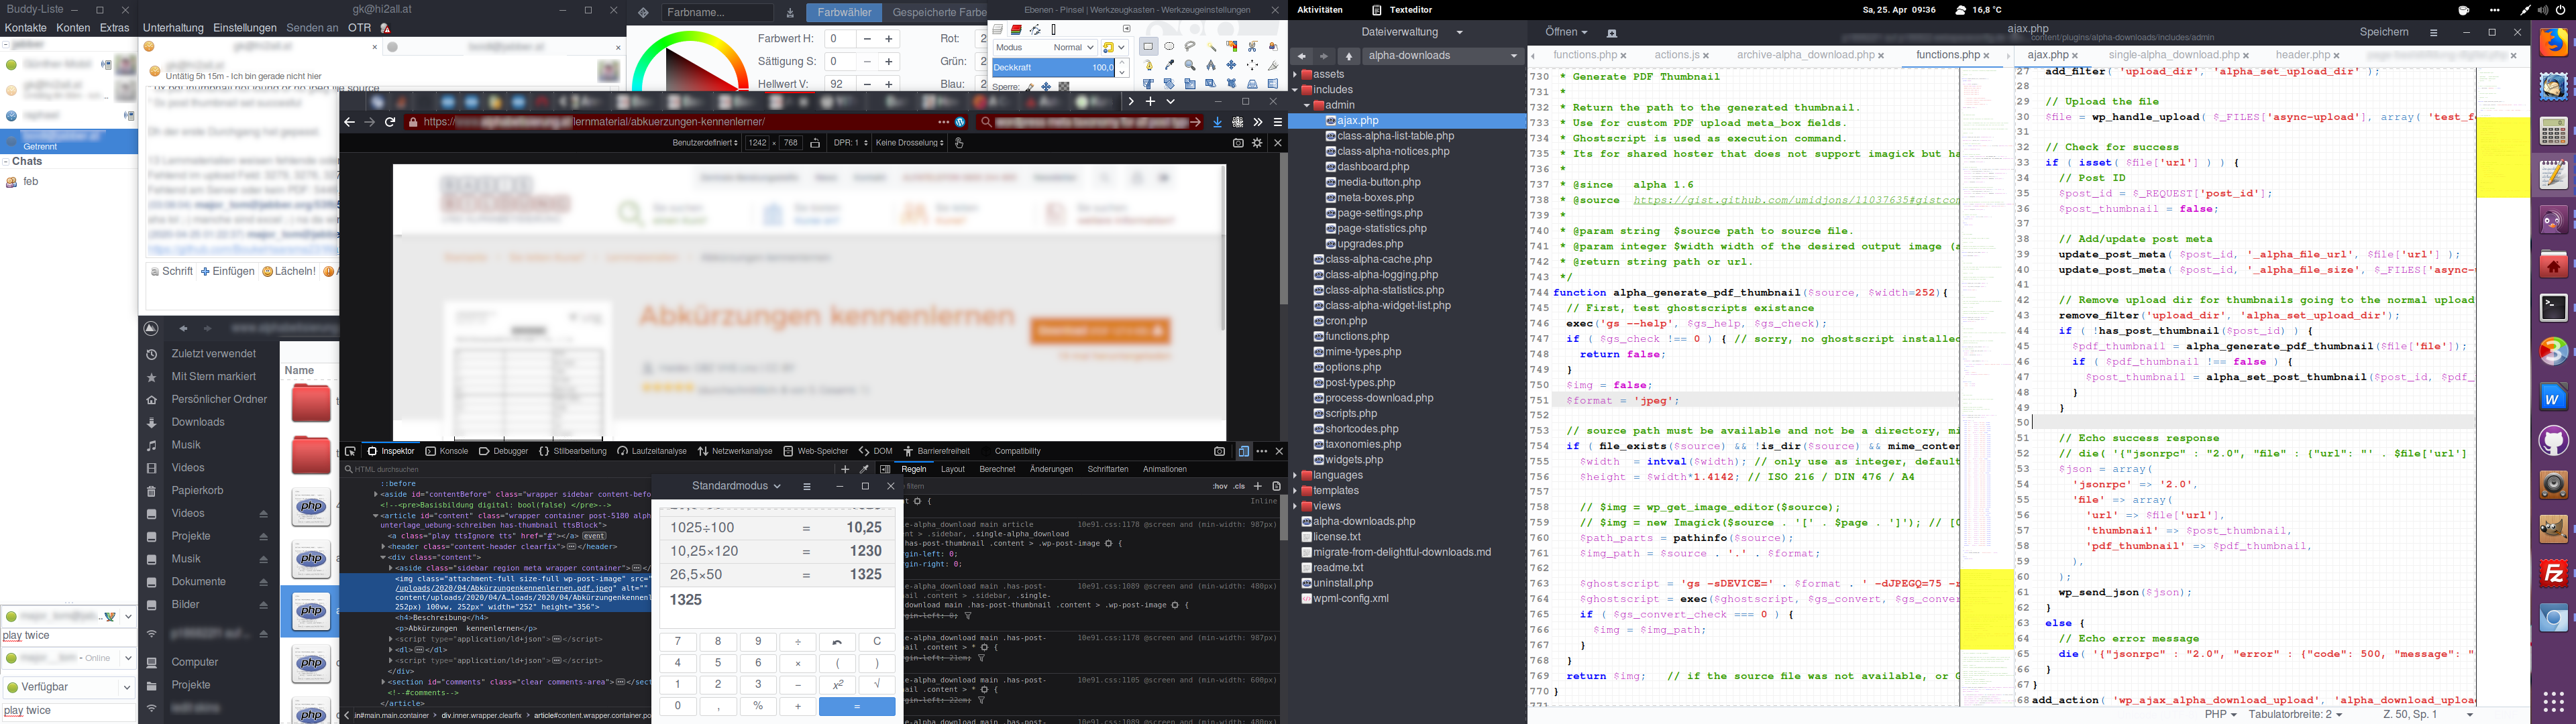Pick the GIMP color picker eyedropper tool
Viewport: 2576px width, 724px height.
click(x=1169, y=65)
